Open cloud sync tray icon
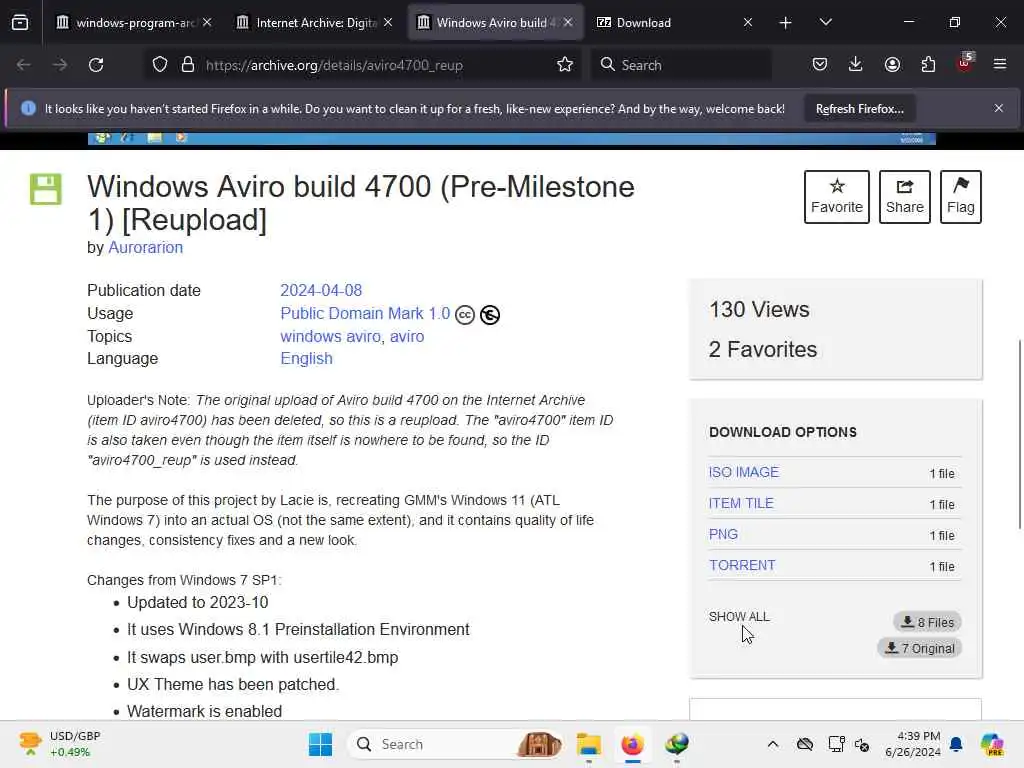Screen dimensions: 1024x768 (x=805, y=744)
